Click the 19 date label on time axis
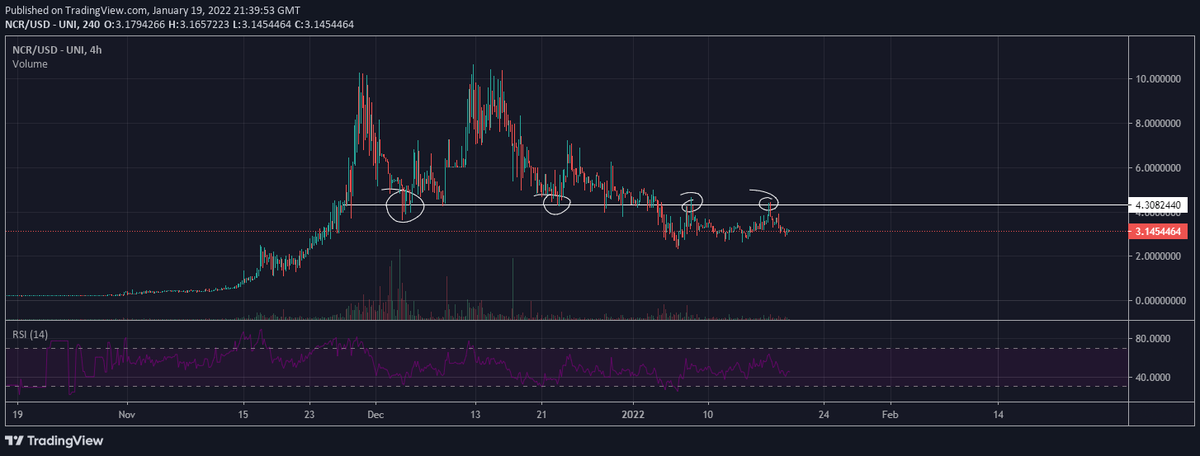1200x456 pixels. tap(18, 413)
